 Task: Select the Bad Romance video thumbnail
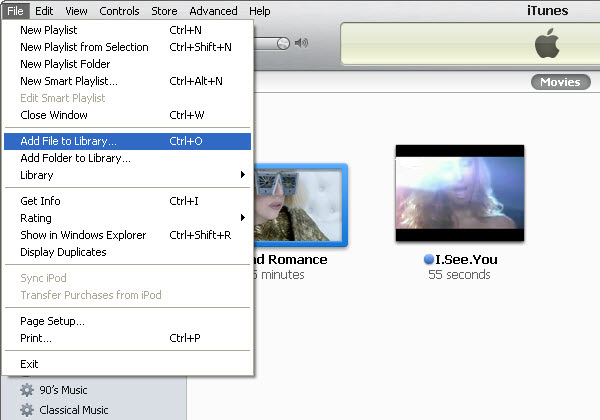pos(300,205)
